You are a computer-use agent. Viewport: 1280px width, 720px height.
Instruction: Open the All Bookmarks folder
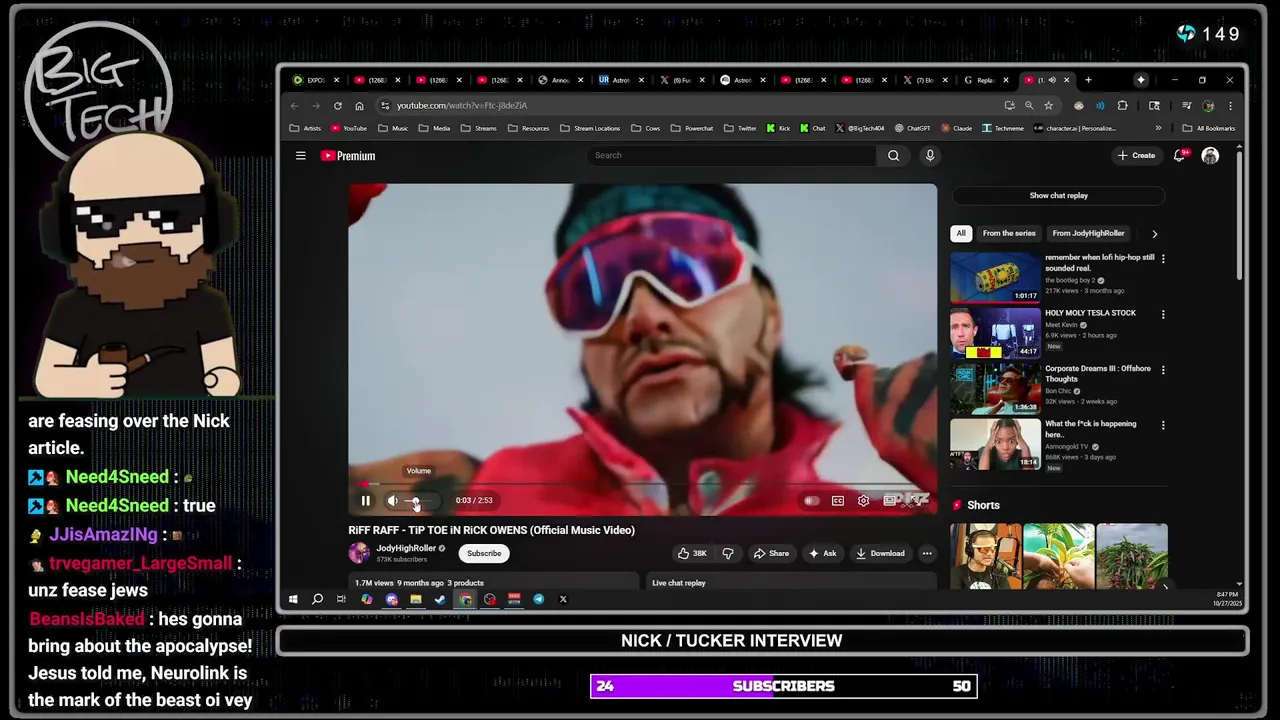[x=1209, y=128]
